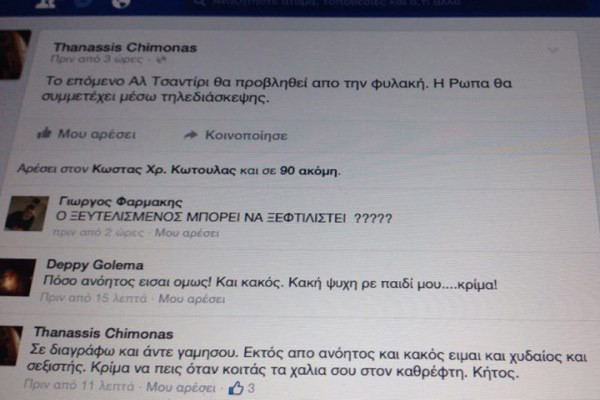The image size is (600, 400).
Task: Click the blue thumbs-up icon showing 3 likes
Action: (x=236, y=388)
